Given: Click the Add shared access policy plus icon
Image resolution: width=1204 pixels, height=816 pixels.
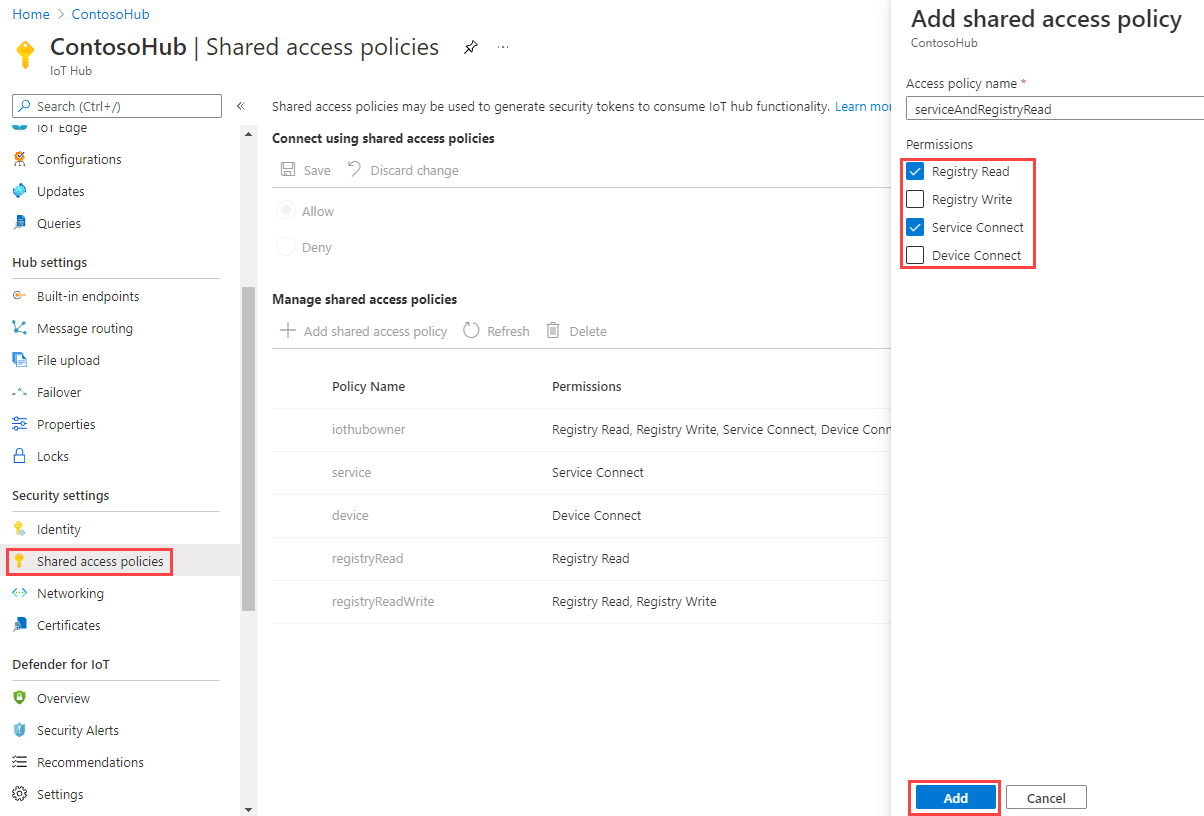Looking at the screenshot, I should click(288, 331).
